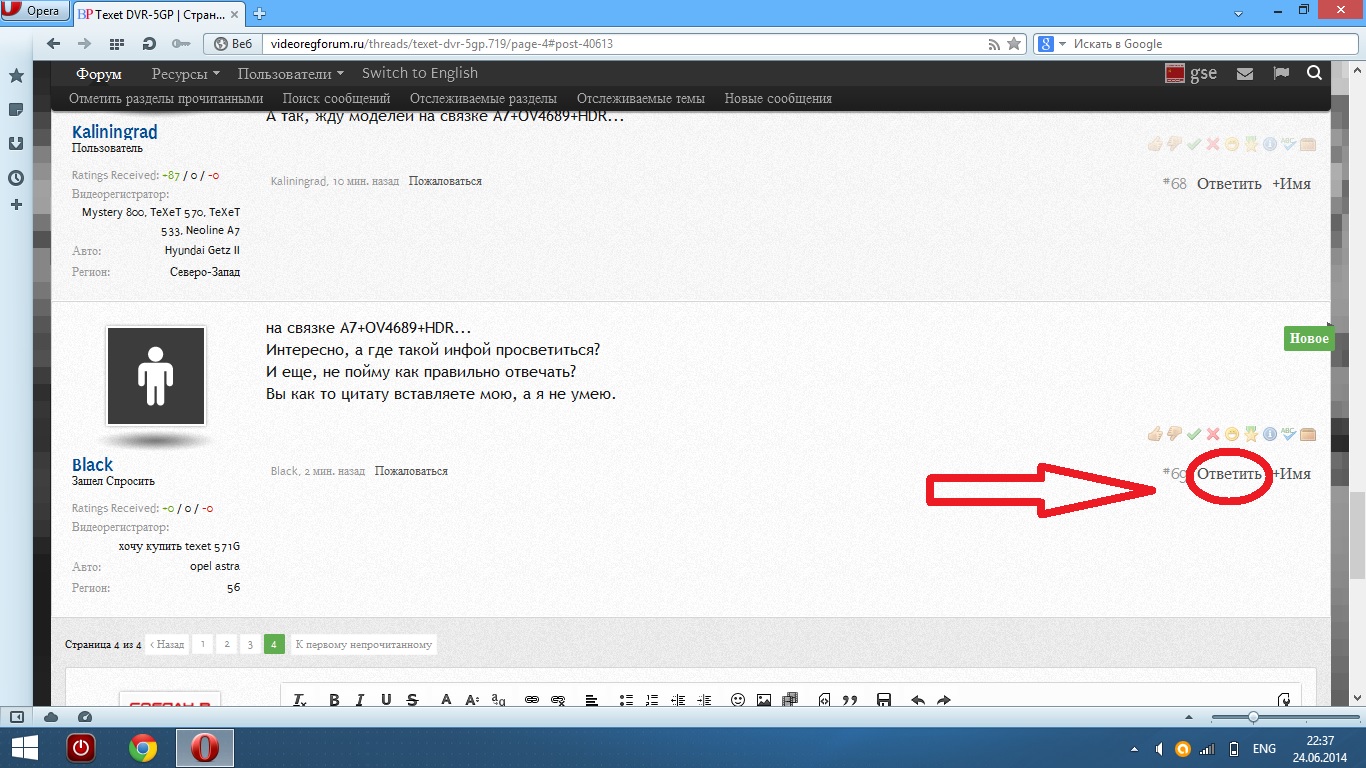Expand the Пользователи dropdown menu

(290, 73)
